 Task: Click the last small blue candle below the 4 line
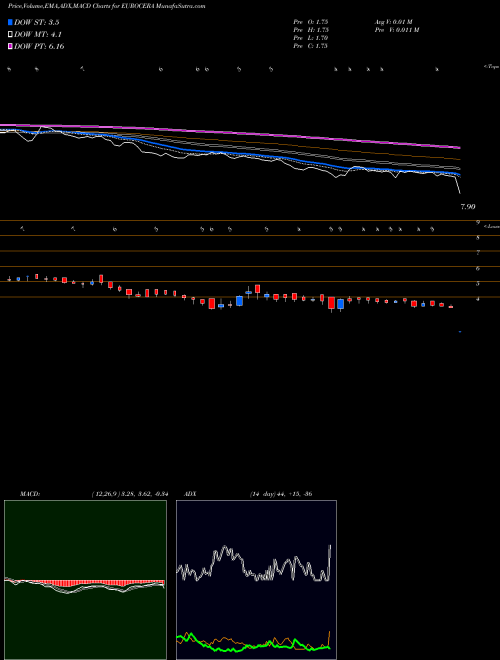click(x=460, y=332)
